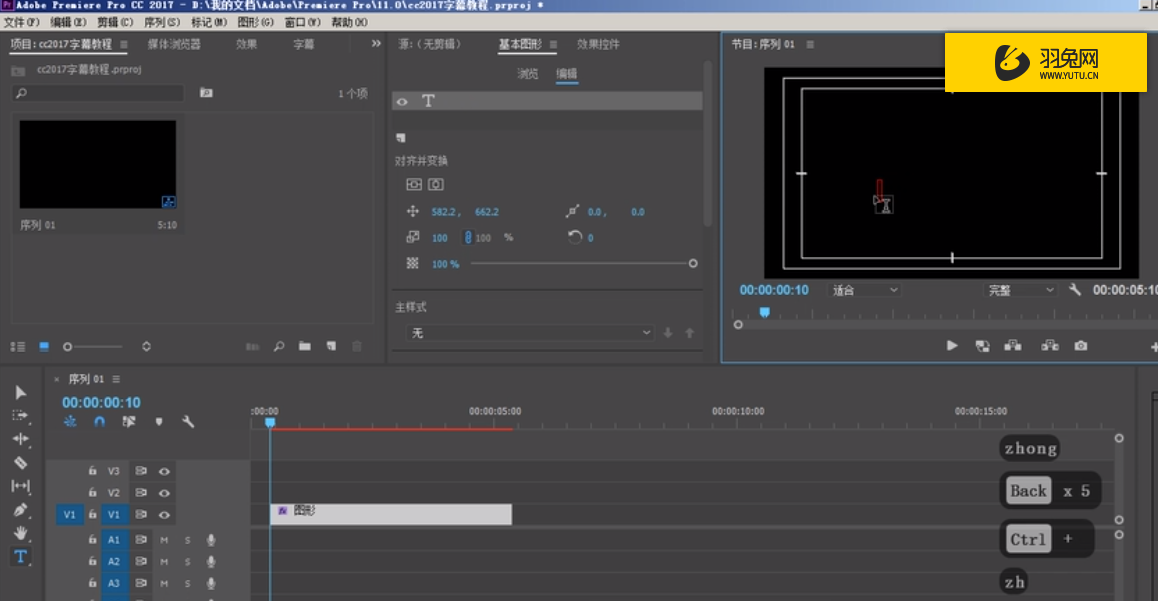This screenshot has width=1158, height=601.
Task: Mute the A1 audio track
Action: coord(163,539)
